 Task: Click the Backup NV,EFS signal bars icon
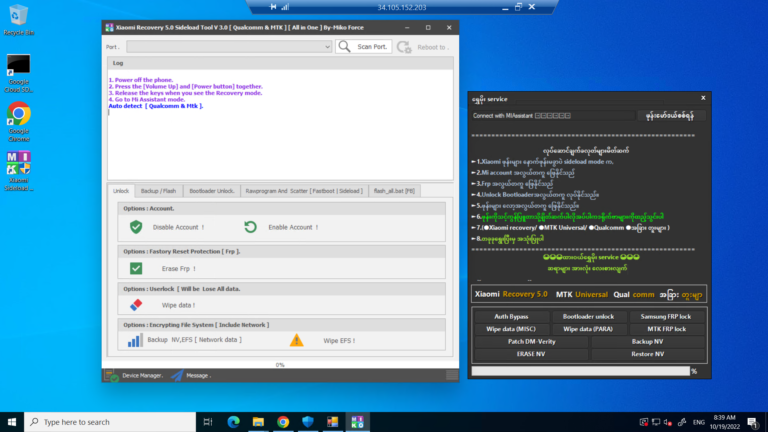pyautogui.click(x=134, y=340)
